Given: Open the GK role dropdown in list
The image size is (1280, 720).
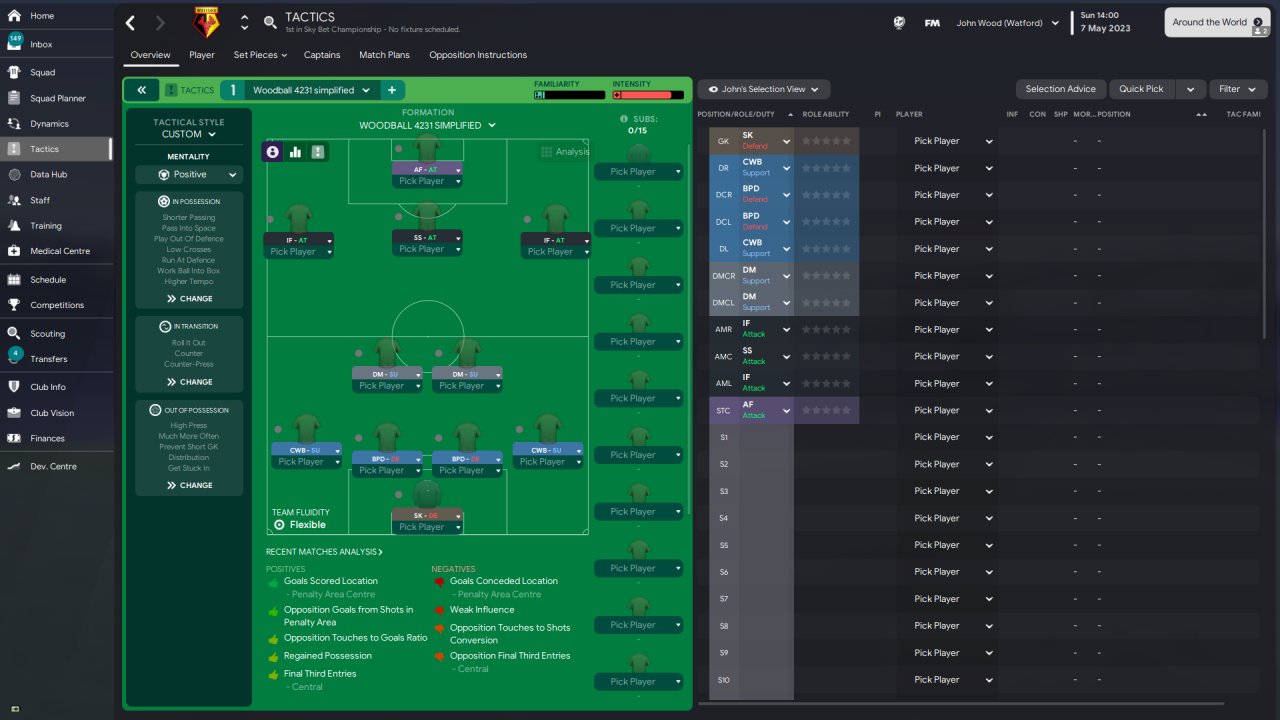Looking at the screenshot, I should point(786,141).
